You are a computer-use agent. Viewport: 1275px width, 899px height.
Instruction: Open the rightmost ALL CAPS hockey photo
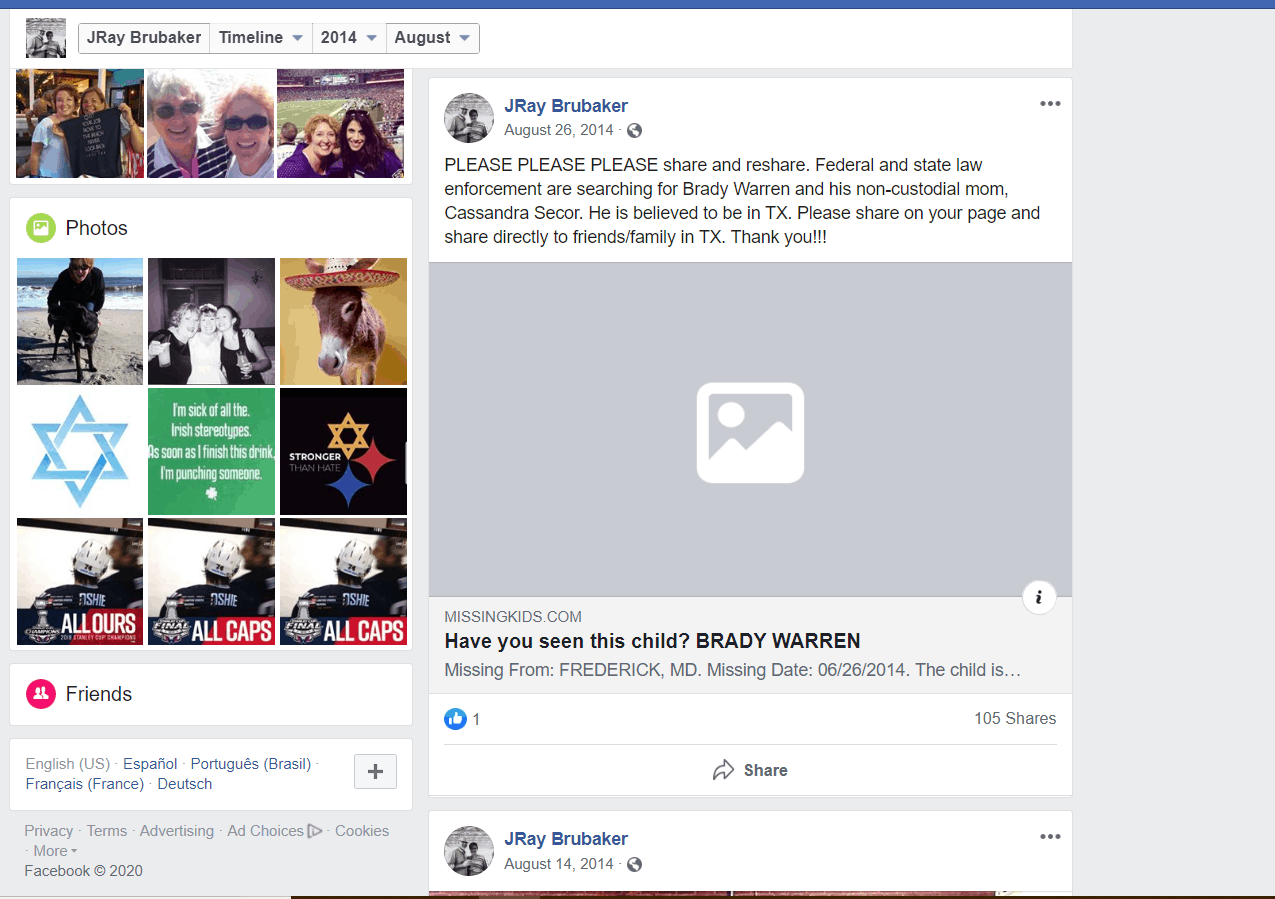[343, 581]
